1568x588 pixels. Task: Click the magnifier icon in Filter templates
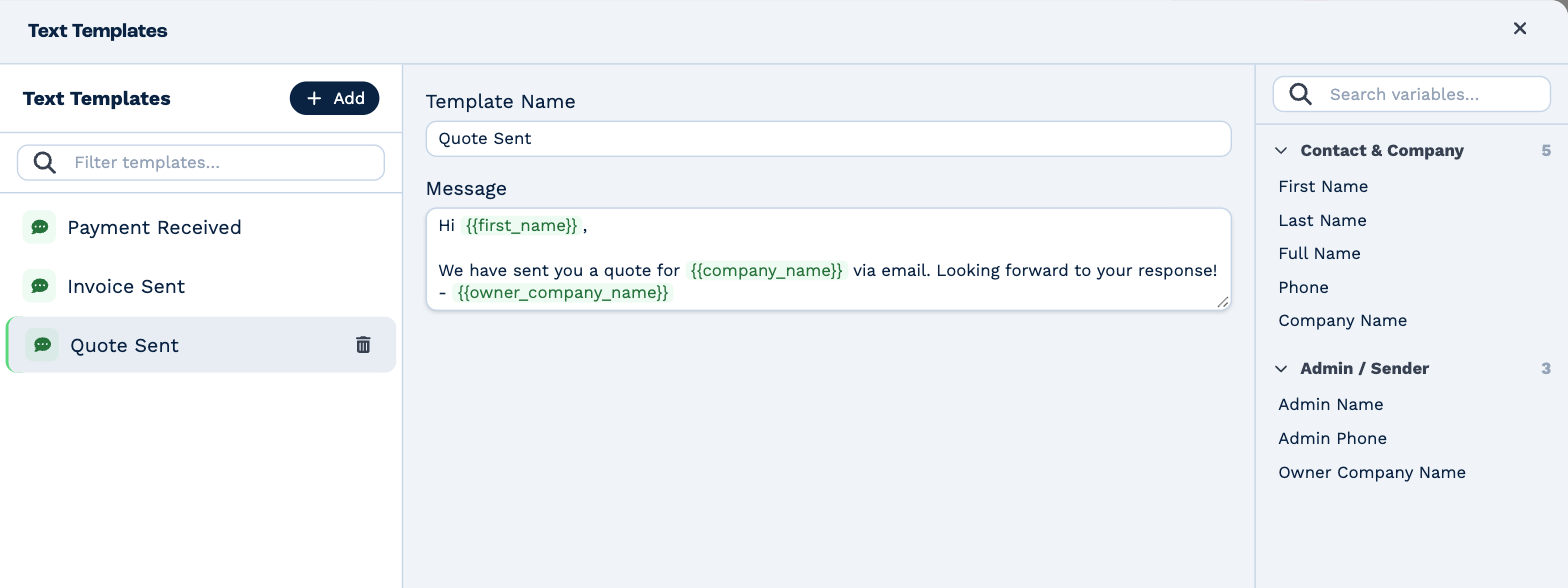pyautogui.click(x=45, y=162)
